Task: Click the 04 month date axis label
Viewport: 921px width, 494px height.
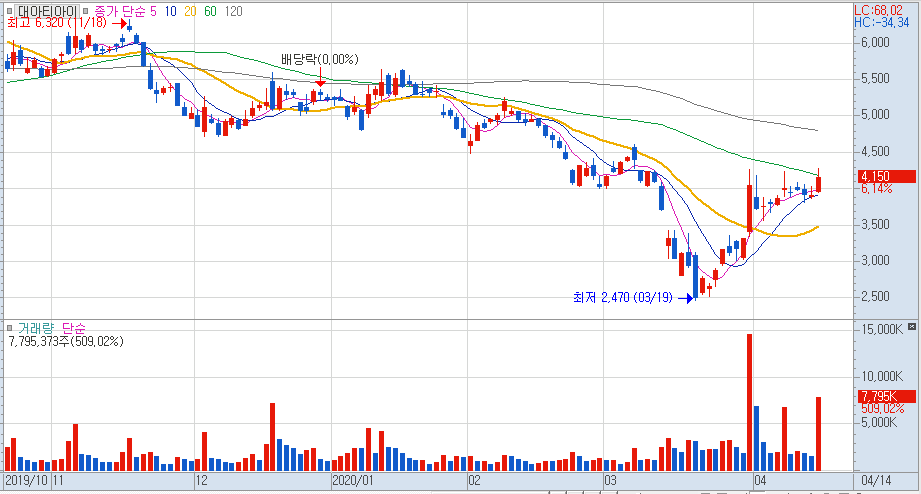Action: [x=760, y=480]
